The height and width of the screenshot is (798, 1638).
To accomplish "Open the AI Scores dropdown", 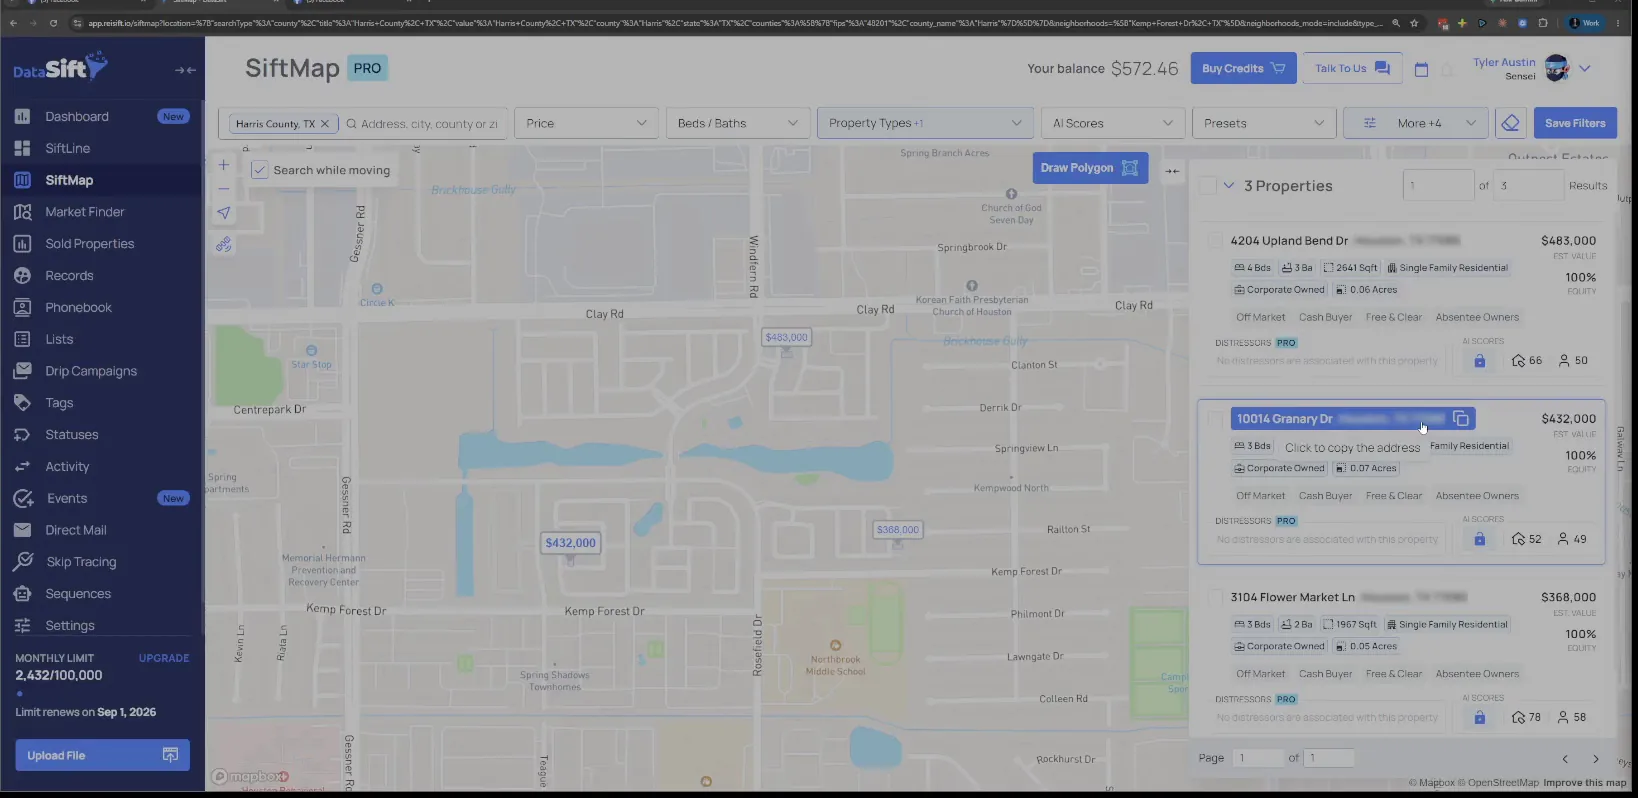I will point(1112,123).
